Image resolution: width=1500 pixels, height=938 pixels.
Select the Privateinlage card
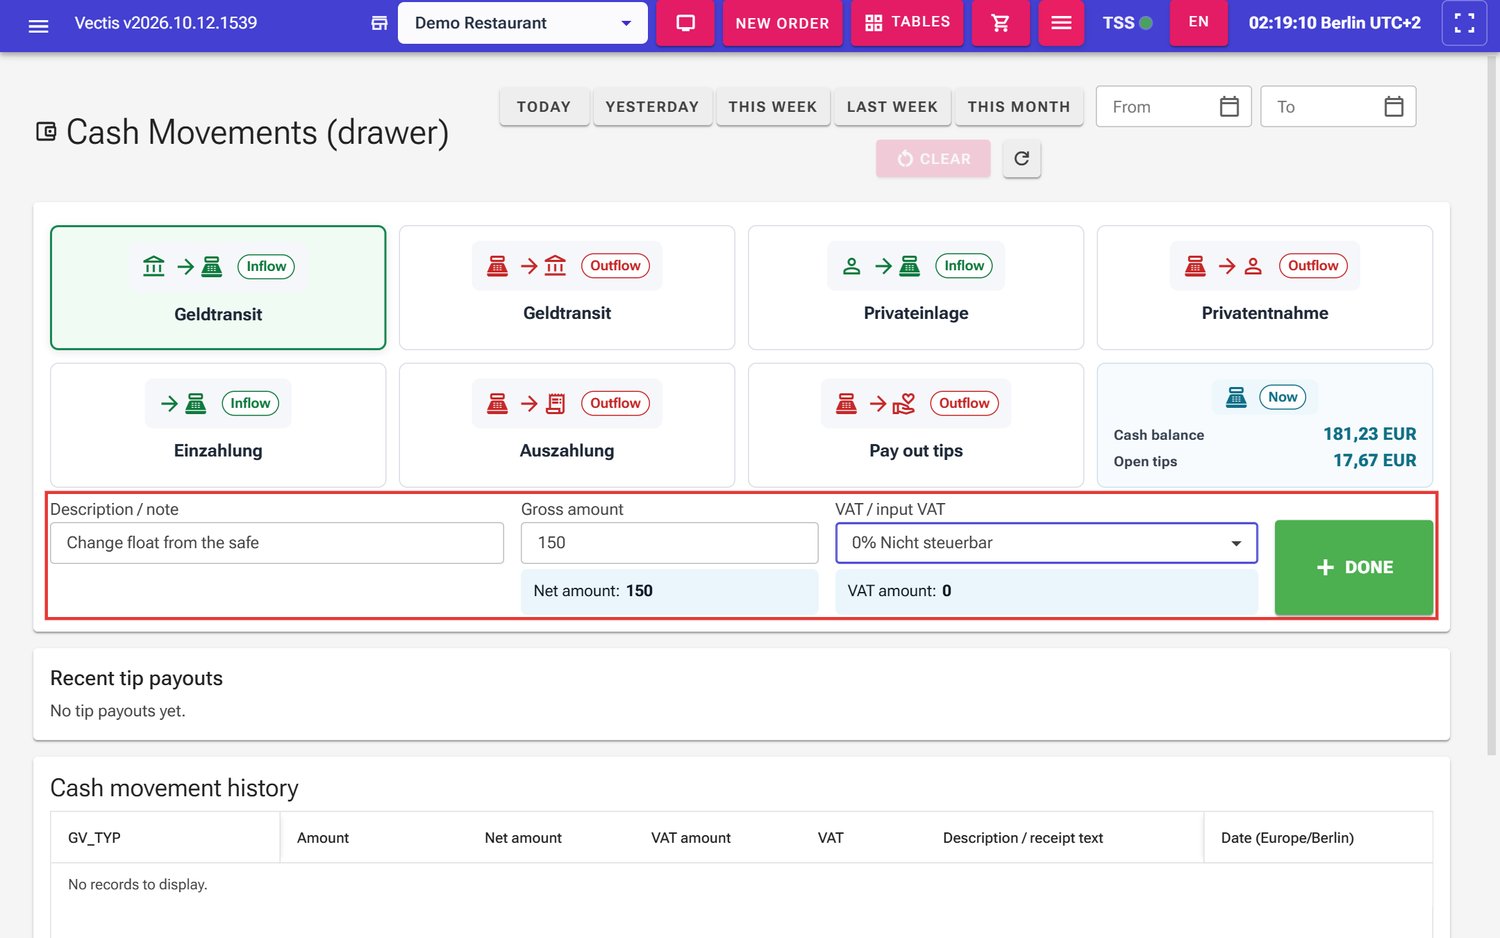click(x=916, y=288)
